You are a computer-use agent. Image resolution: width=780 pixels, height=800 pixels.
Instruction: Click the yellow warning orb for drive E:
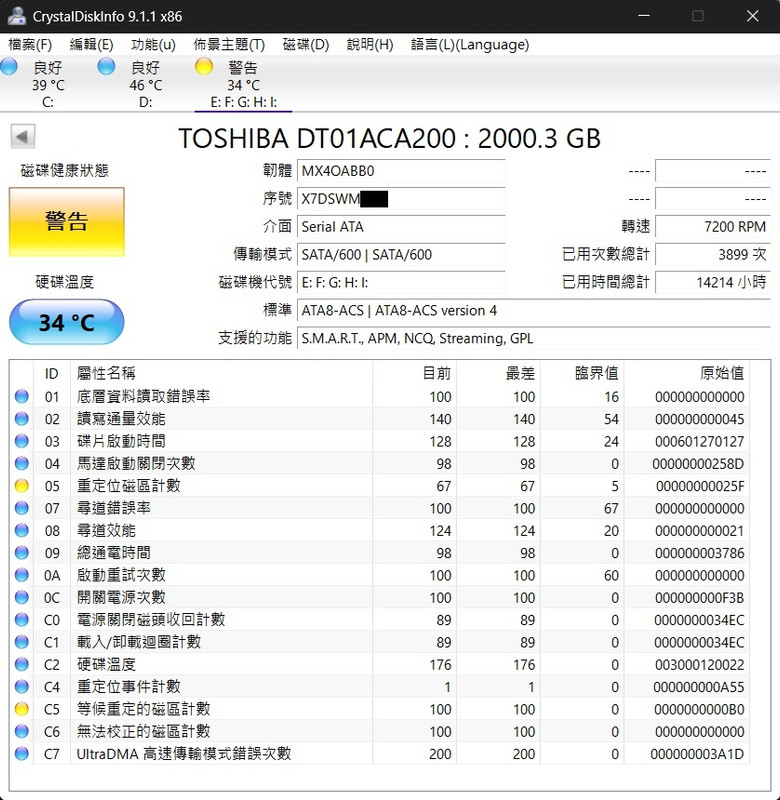tap(204, 67)
